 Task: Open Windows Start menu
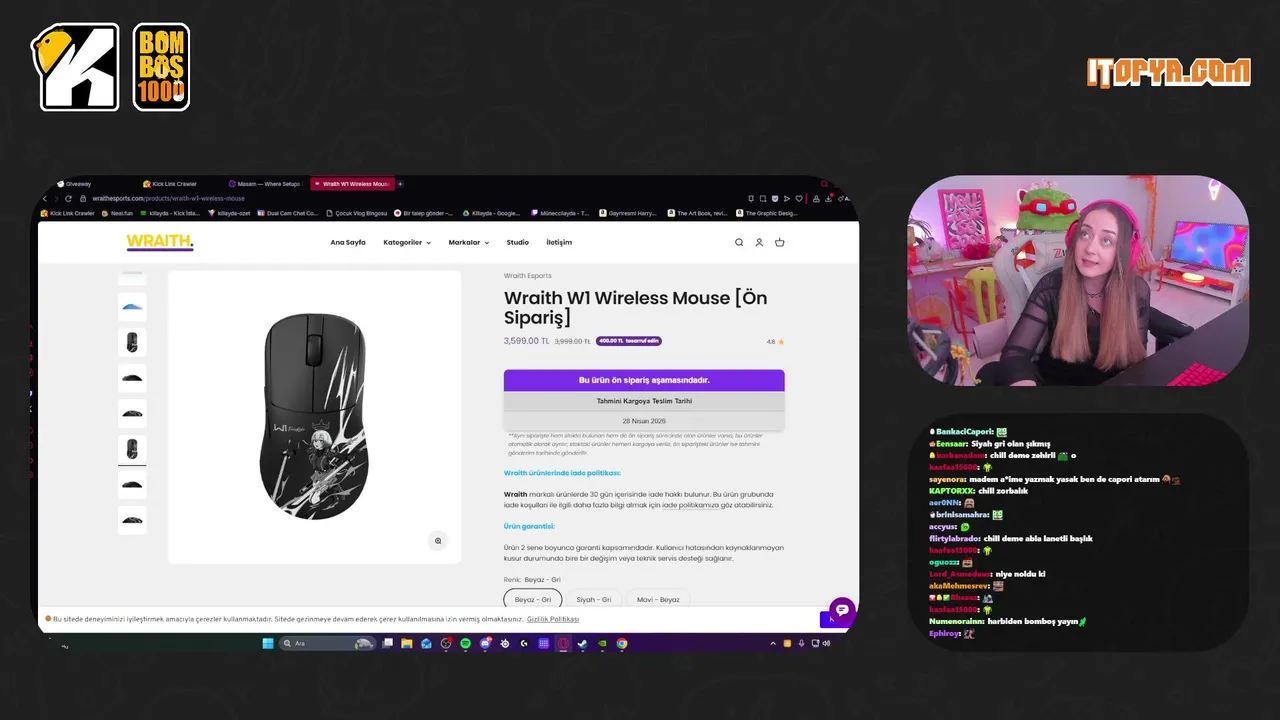click(x=268, y=643)
